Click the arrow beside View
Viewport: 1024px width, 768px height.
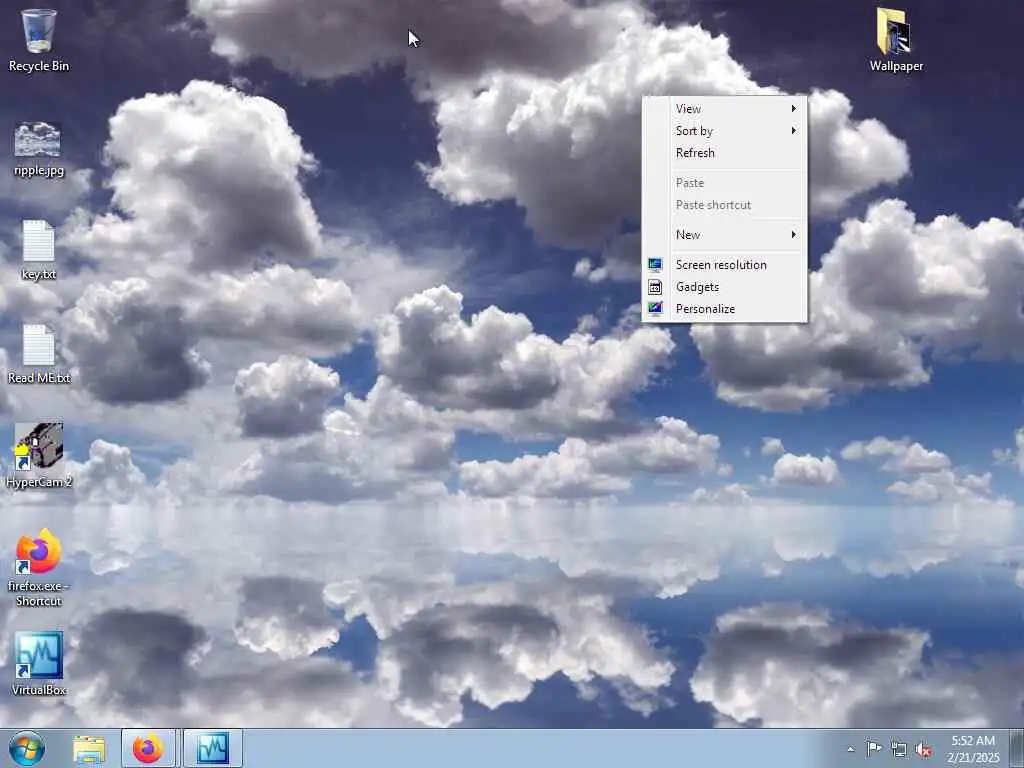(x=793, y=108)
